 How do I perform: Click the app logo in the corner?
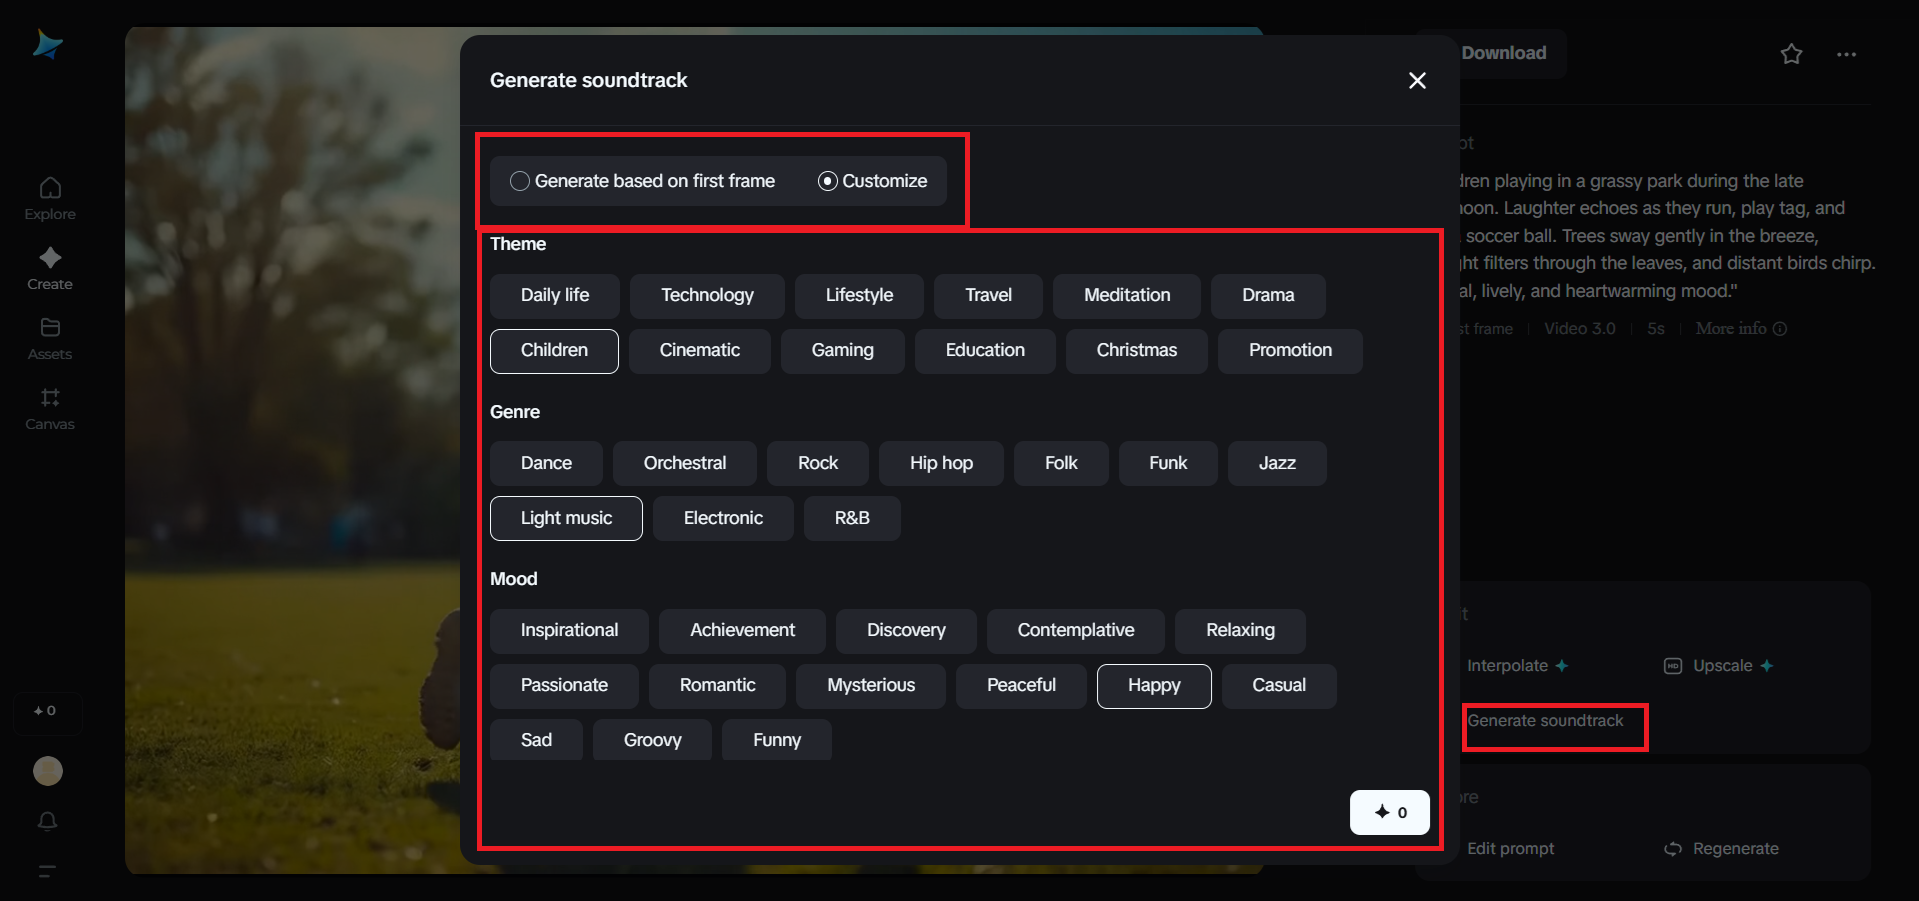click(x=48, y=44)
